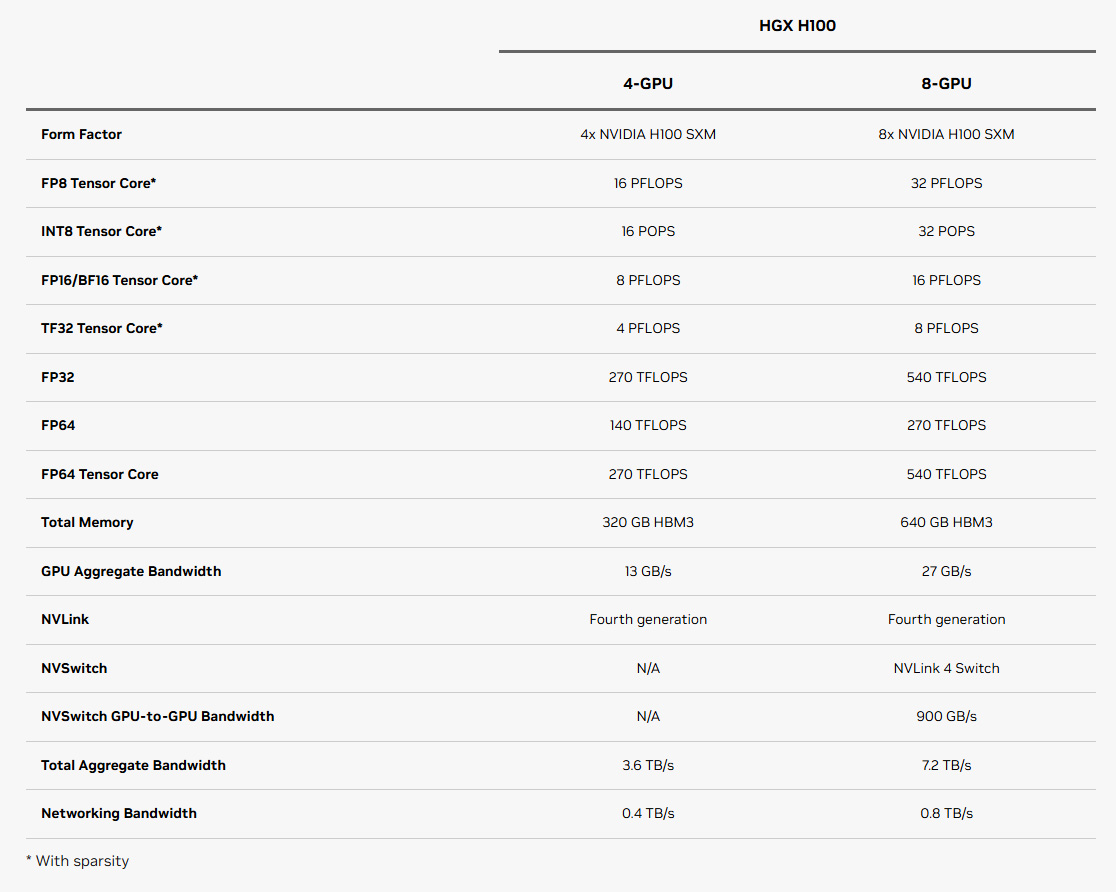Select FP32 8-GPU value 540 TFLOPS
Viewport: 1116px width, 892px height.
[946, 377]
